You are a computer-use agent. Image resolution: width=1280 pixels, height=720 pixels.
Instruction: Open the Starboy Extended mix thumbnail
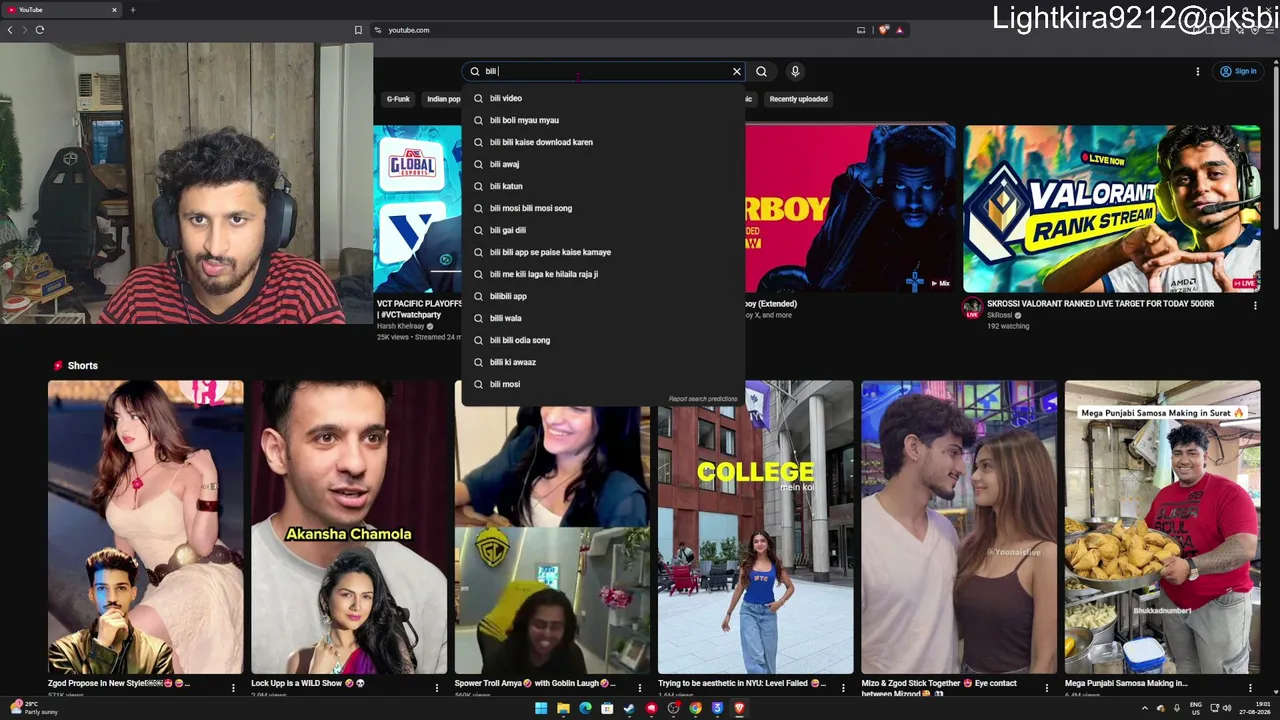(850, 209)
